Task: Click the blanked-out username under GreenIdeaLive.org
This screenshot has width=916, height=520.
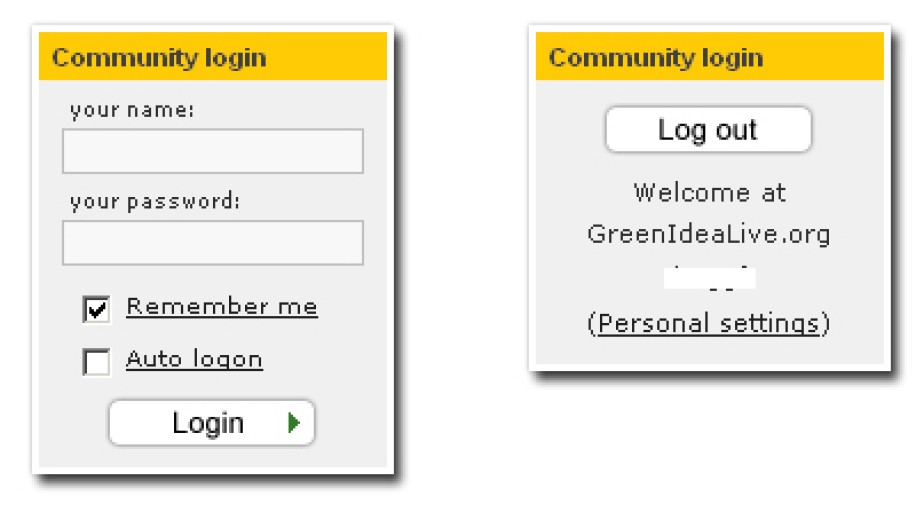Action: [x=710, y=279]
